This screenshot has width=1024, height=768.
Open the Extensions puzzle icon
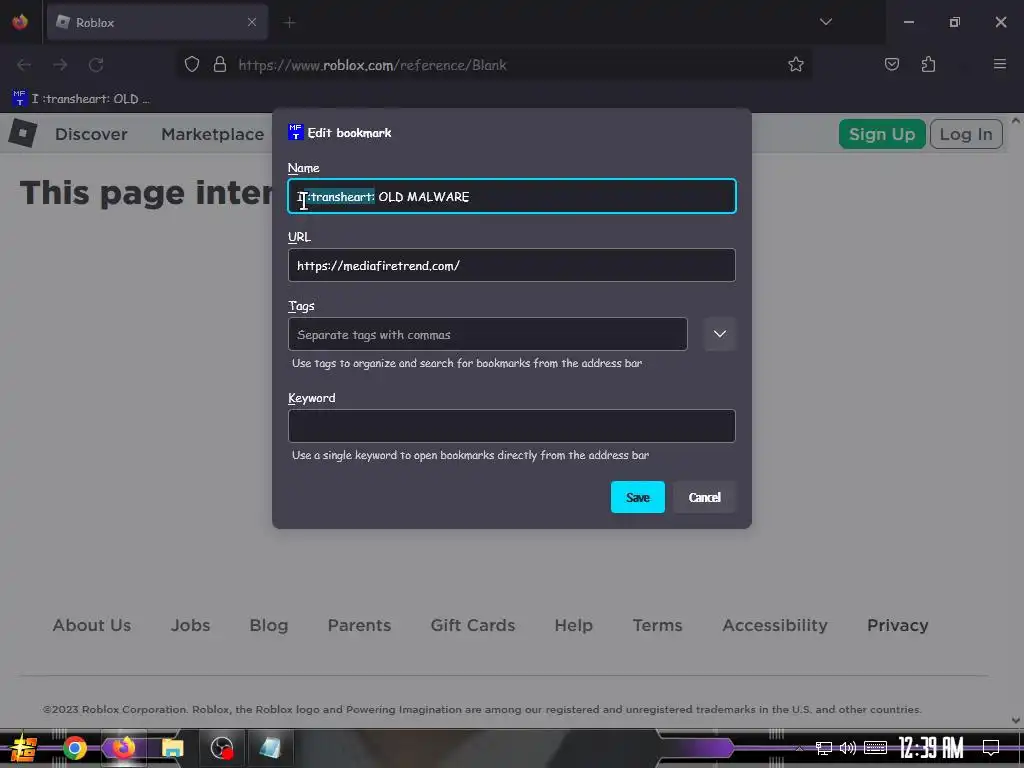pyautogui.click(x=928, y=64)
